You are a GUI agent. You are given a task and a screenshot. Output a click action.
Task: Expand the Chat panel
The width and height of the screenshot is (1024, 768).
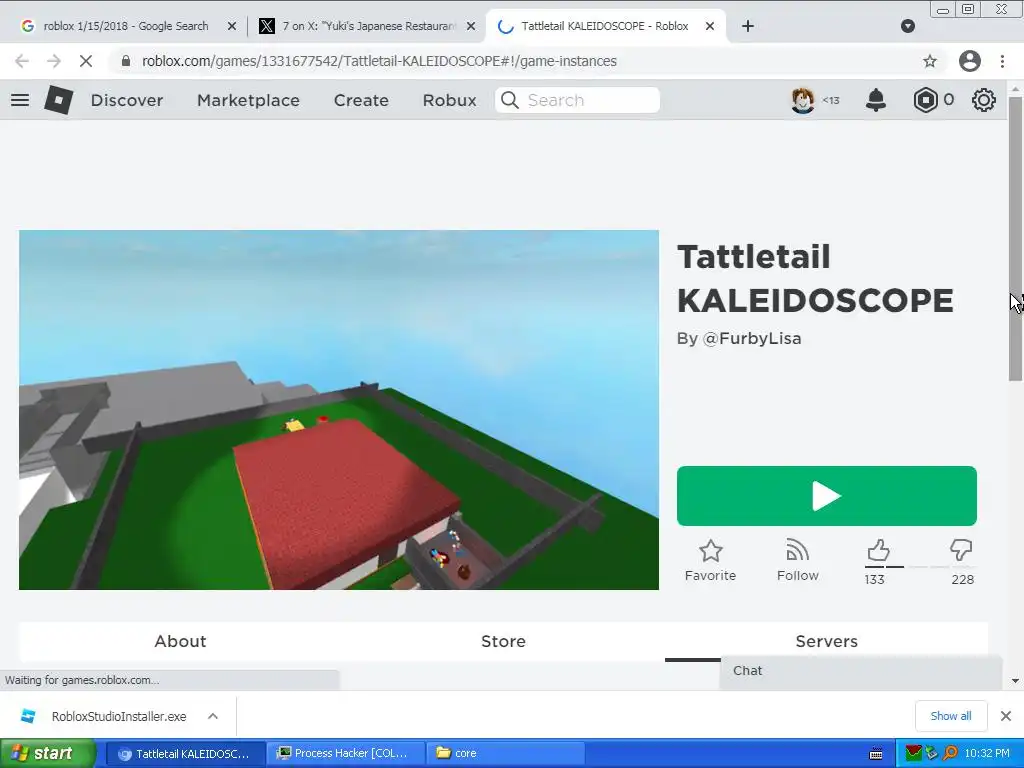click(x=861, y=671)
